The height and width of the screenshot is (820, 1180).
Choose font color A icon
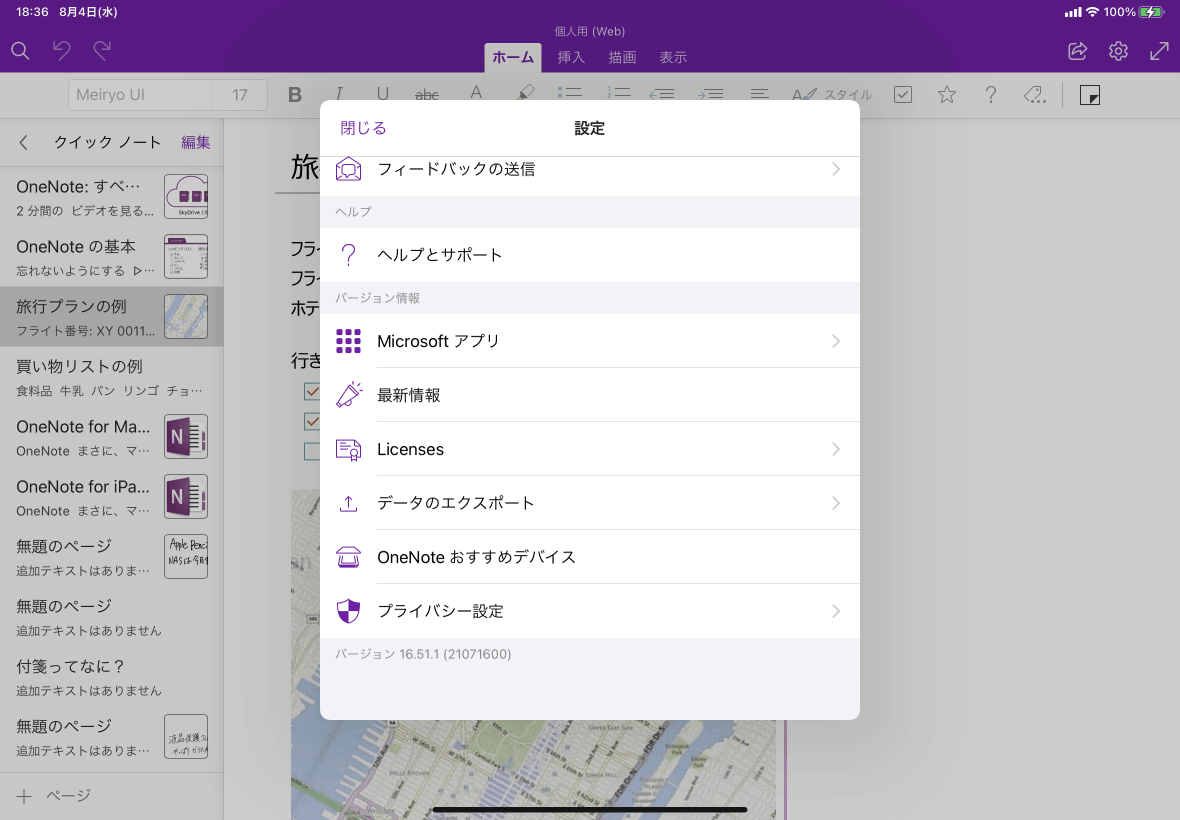point(476,93)
